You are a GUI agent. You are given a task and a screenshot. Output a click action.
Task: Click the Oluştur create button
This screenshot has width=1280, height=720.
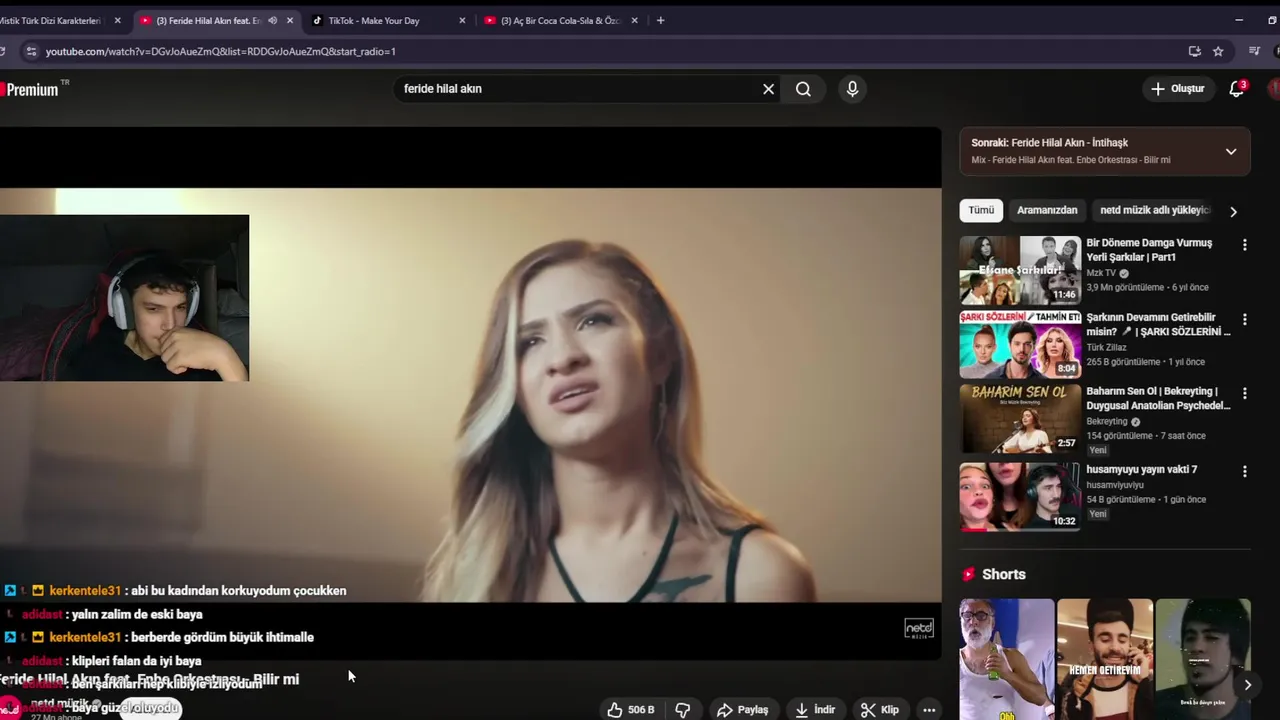1178,89
